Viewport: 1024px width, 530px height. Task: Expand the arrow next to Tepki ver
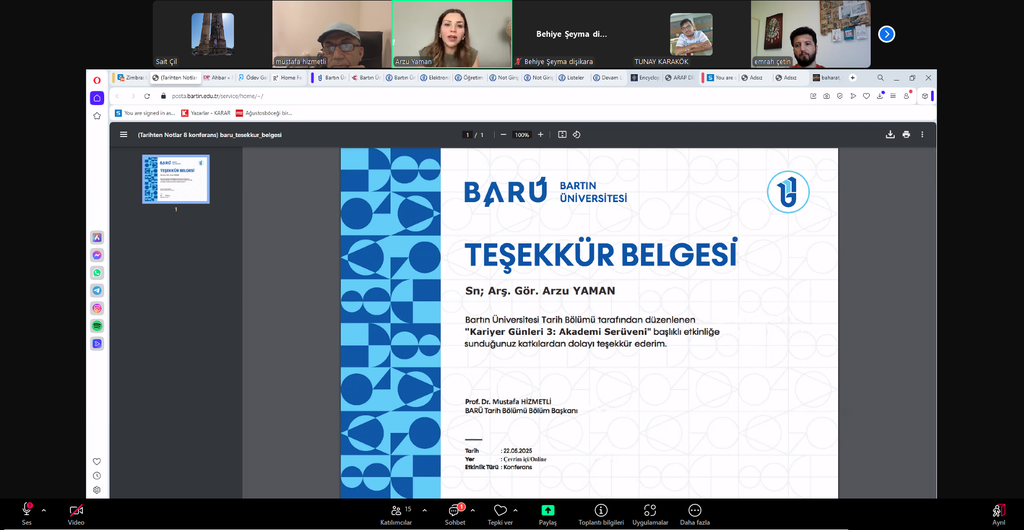515,510
